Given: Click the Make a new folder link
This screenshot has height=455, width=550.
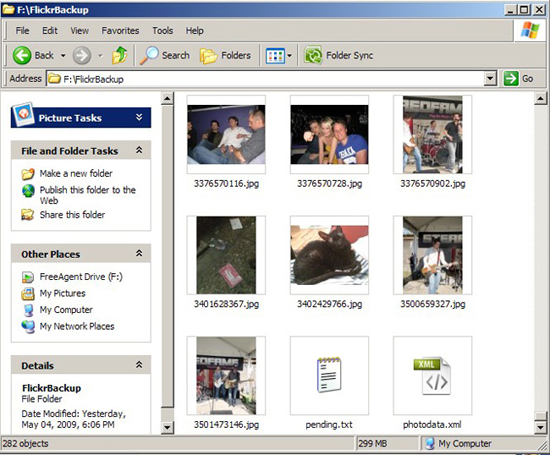Looking at the screenshot, I should tap(76, 173).
